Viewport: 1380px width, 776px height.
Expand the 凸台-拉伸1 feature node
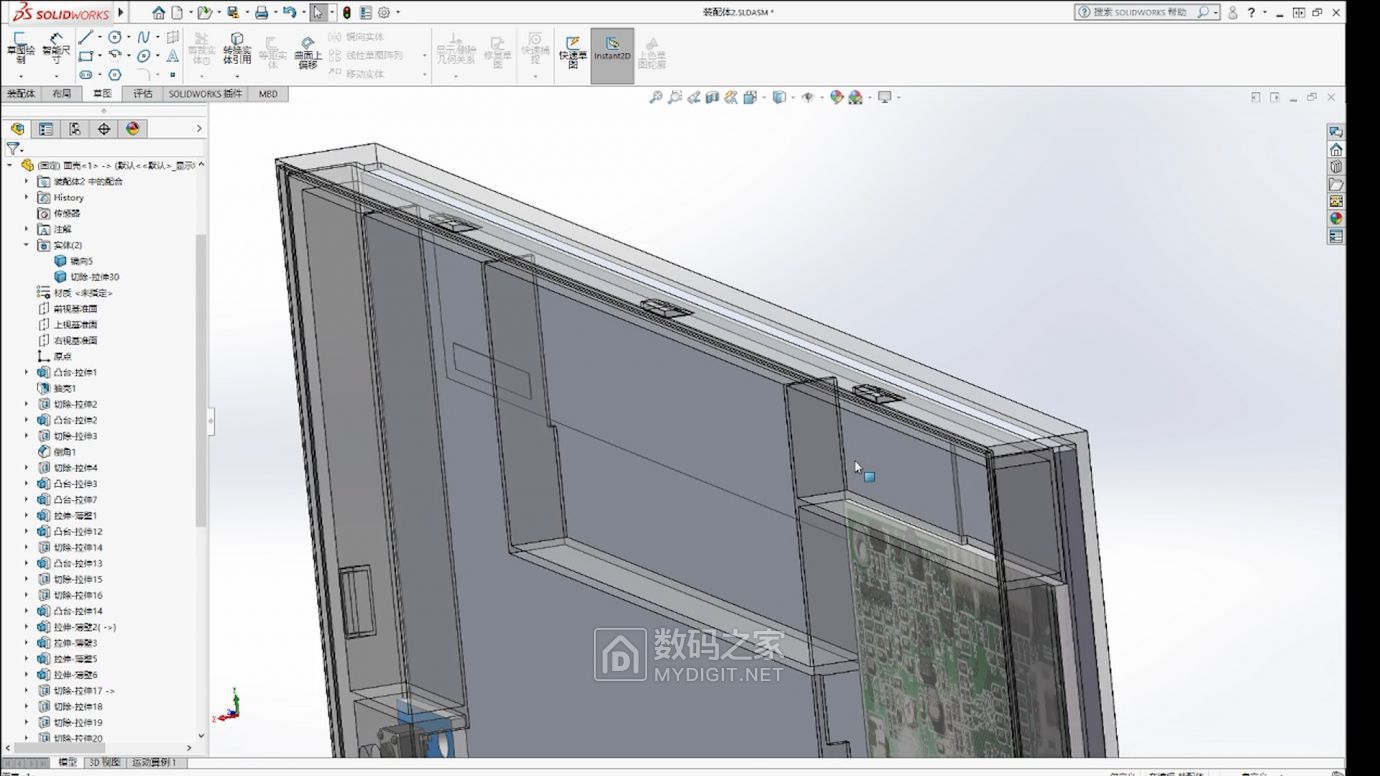point(27,372)
